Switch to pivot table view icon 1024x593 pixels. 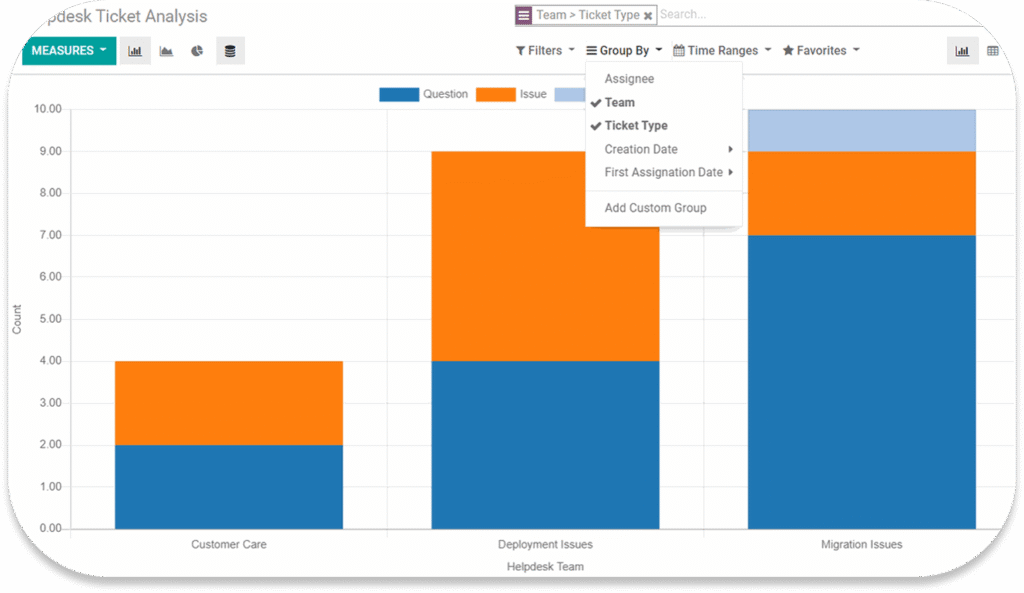(992, 51)
